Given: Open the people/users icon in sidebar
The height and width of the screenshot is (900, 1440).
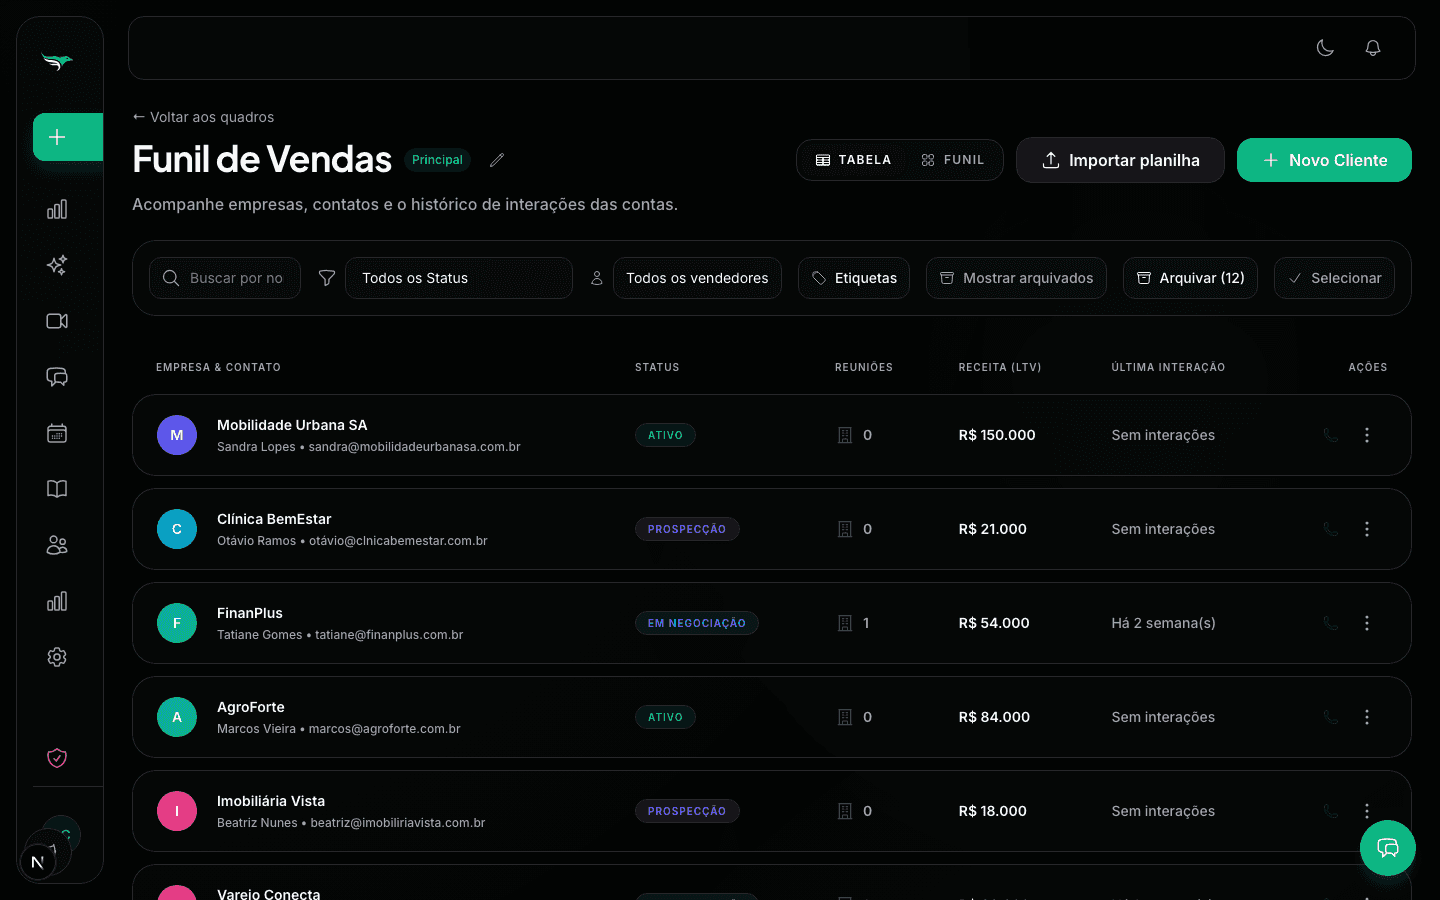Looking at the screenshot, I should (x=57, y=545).
